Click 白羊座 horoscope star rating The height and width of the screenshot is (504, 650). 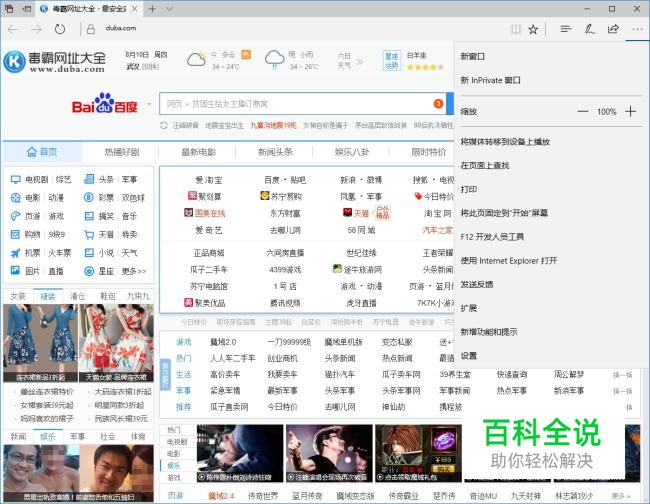point(425,67)
